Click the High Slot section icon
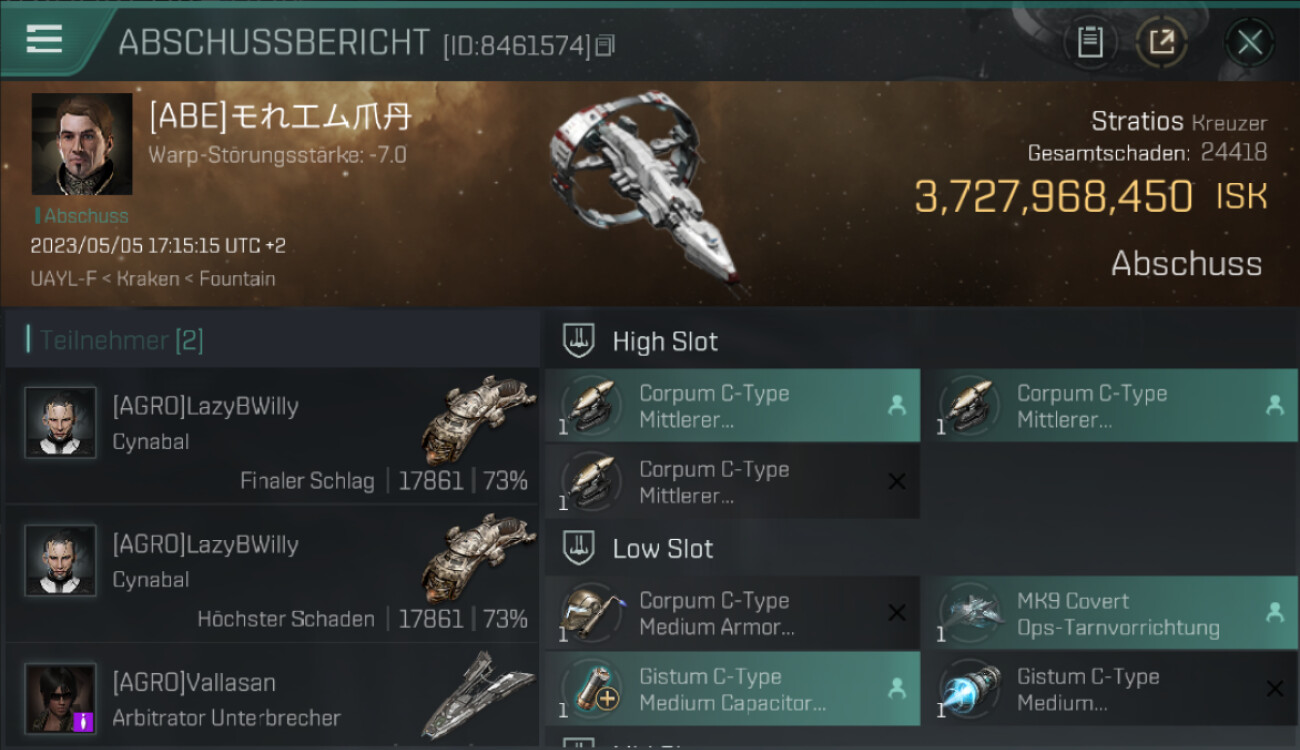Viewport: 1300px width, 750px height. 579,341
